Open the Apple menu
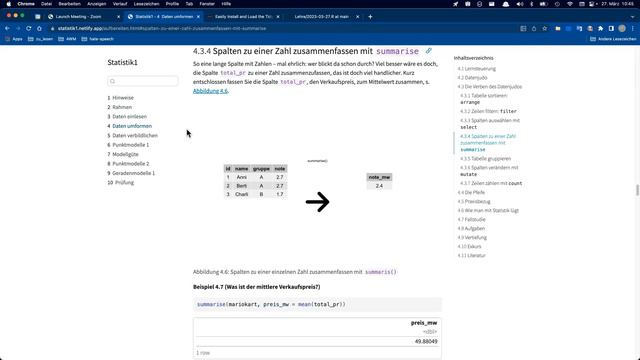The image size is (640, 360). click(9, 4)
